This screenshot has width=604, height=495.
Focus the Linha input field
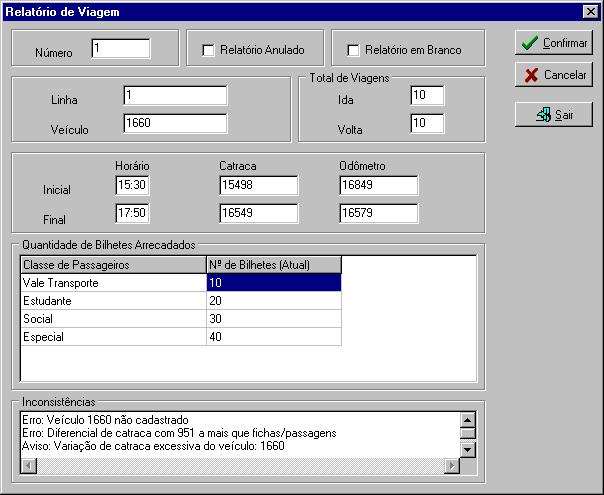click(x=175, y=96)
